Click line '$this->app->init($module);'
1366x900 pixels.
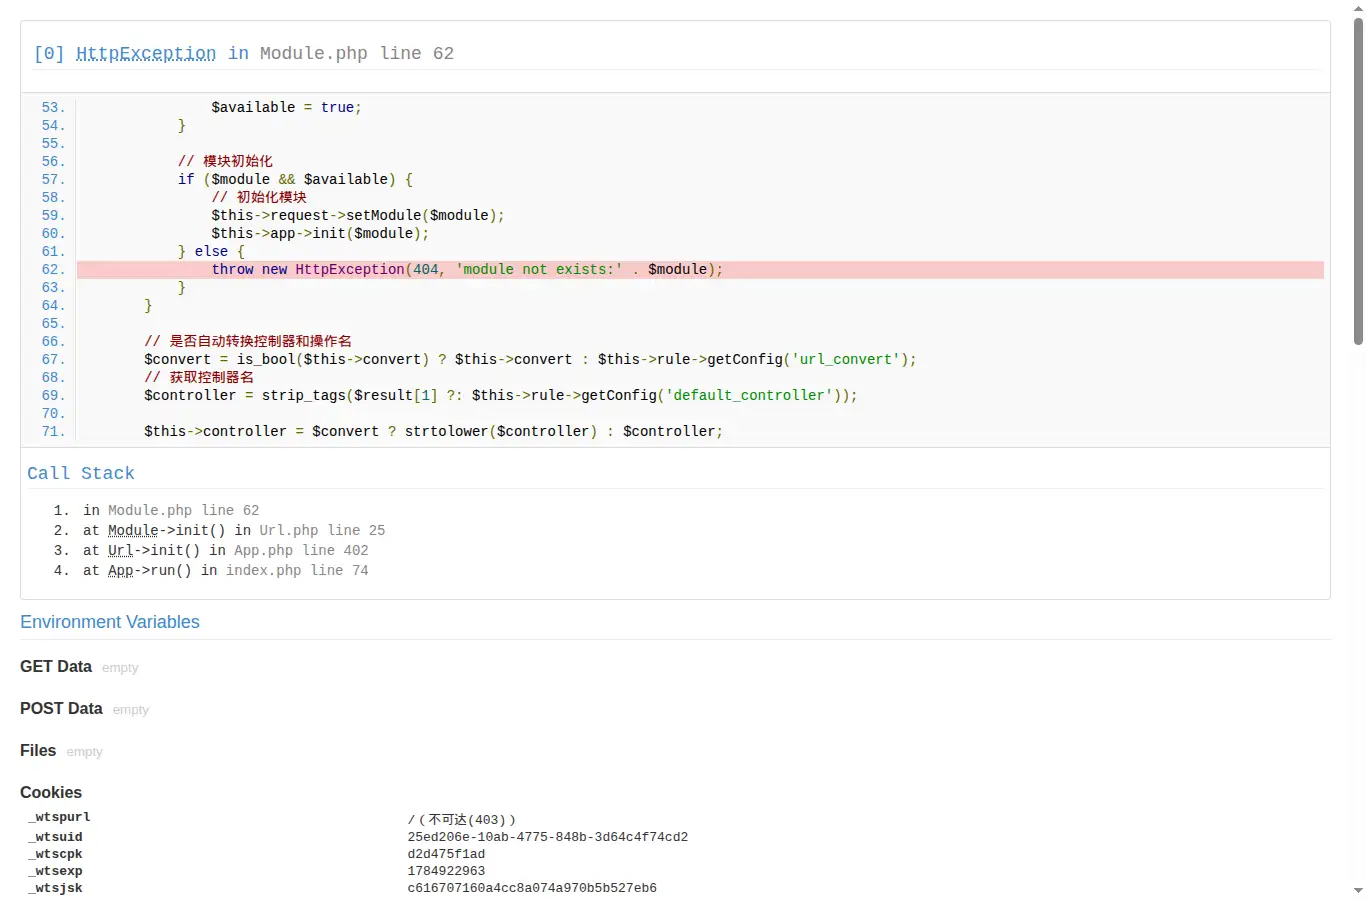tap(320, 234)
